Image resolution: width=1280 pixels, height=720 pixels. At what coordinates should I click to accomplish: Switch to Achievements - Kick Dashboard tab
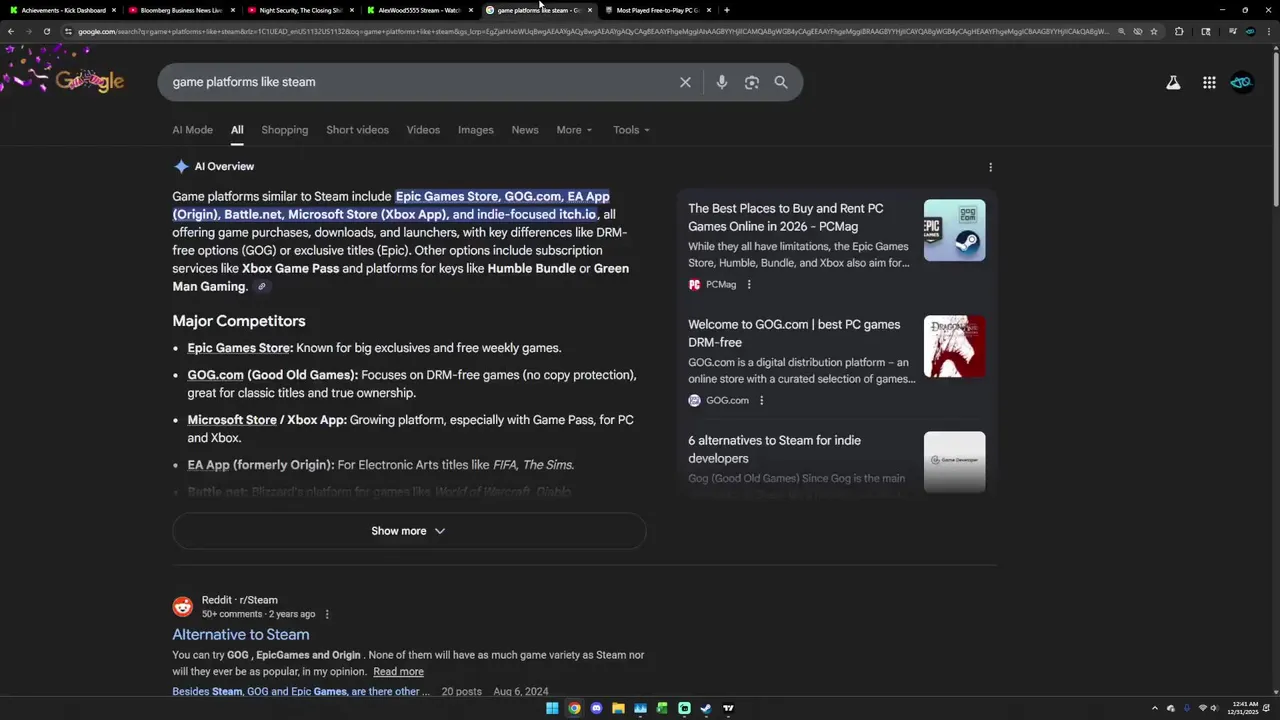click(60, 10)
